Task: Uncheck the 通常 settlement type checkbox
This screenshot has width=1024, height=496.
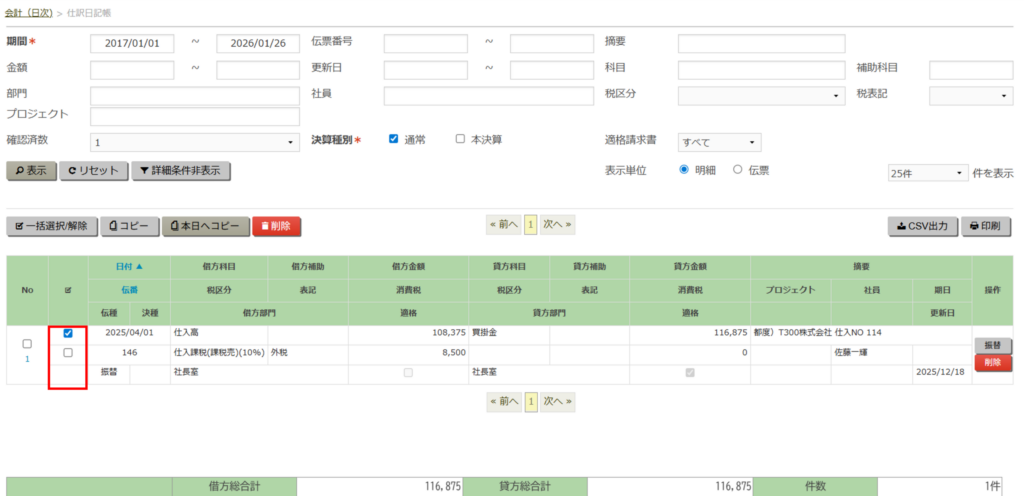Action: (x=394, y=139)
